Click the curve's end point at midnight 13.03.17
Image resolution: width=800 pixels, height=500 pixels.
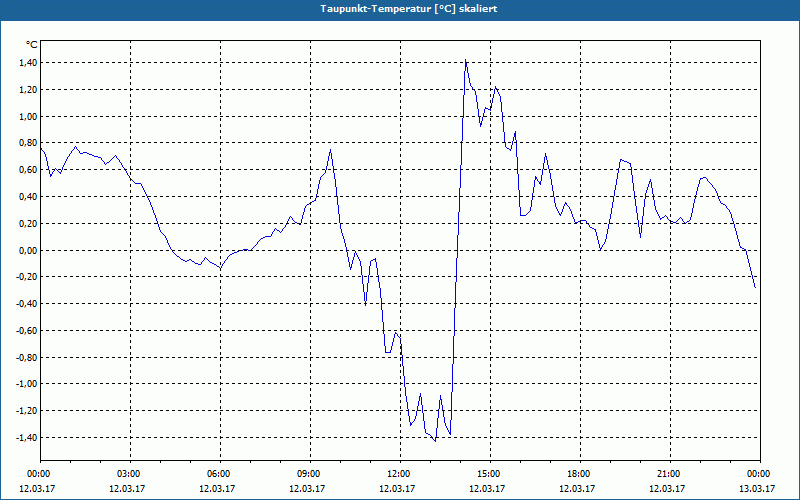pyautogui.click(x=755, y=288)
